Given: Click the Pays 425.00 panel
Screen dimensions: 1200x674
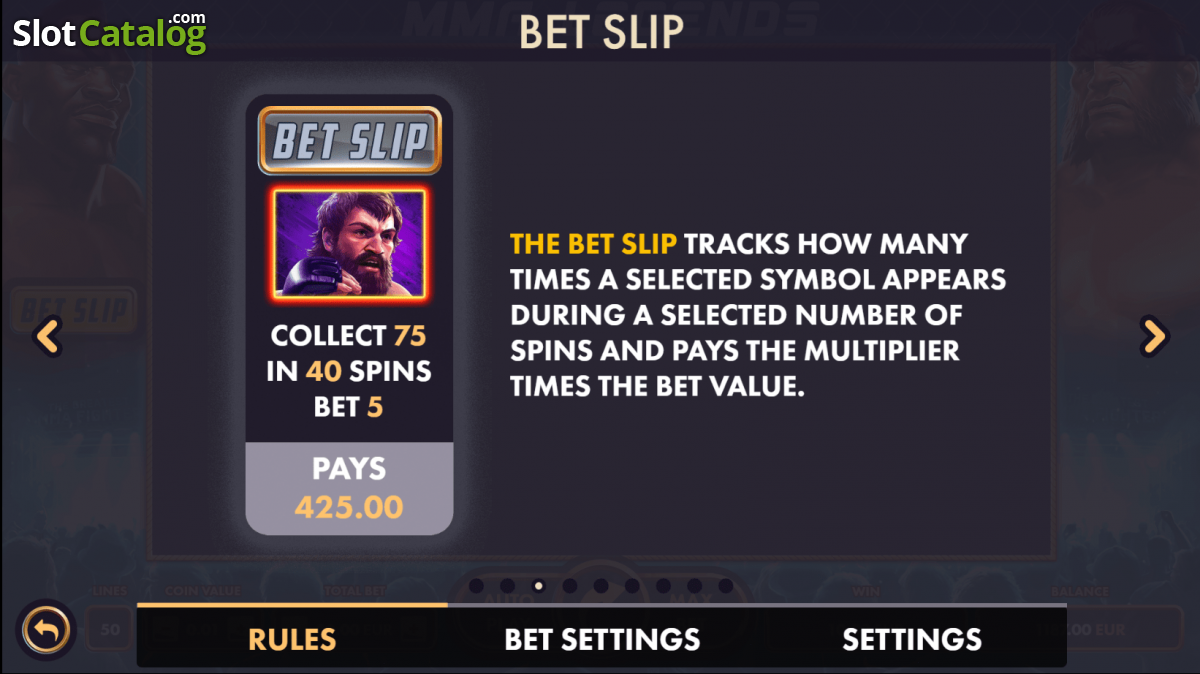Looking at the screenshot, I should click(x=349, y=488).
